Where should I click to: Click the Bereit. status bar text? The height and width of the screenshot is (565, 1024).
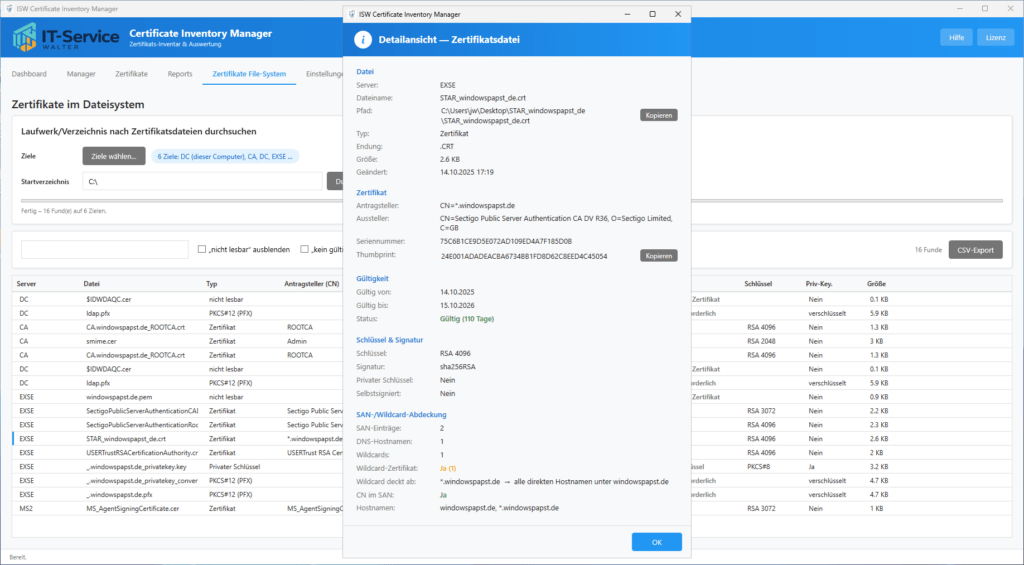(x=18, y=557)
